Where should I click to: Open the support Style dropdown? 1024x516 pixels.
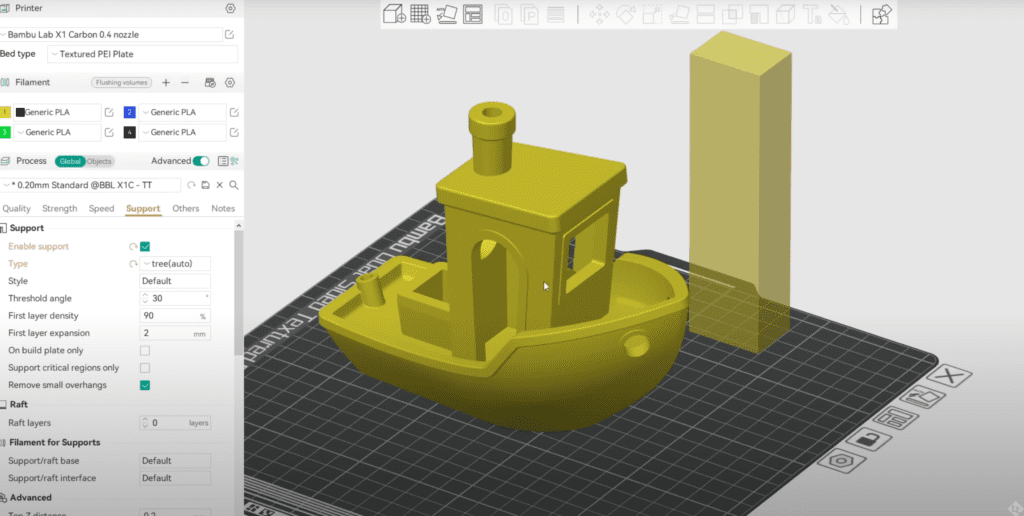point(175,281)
